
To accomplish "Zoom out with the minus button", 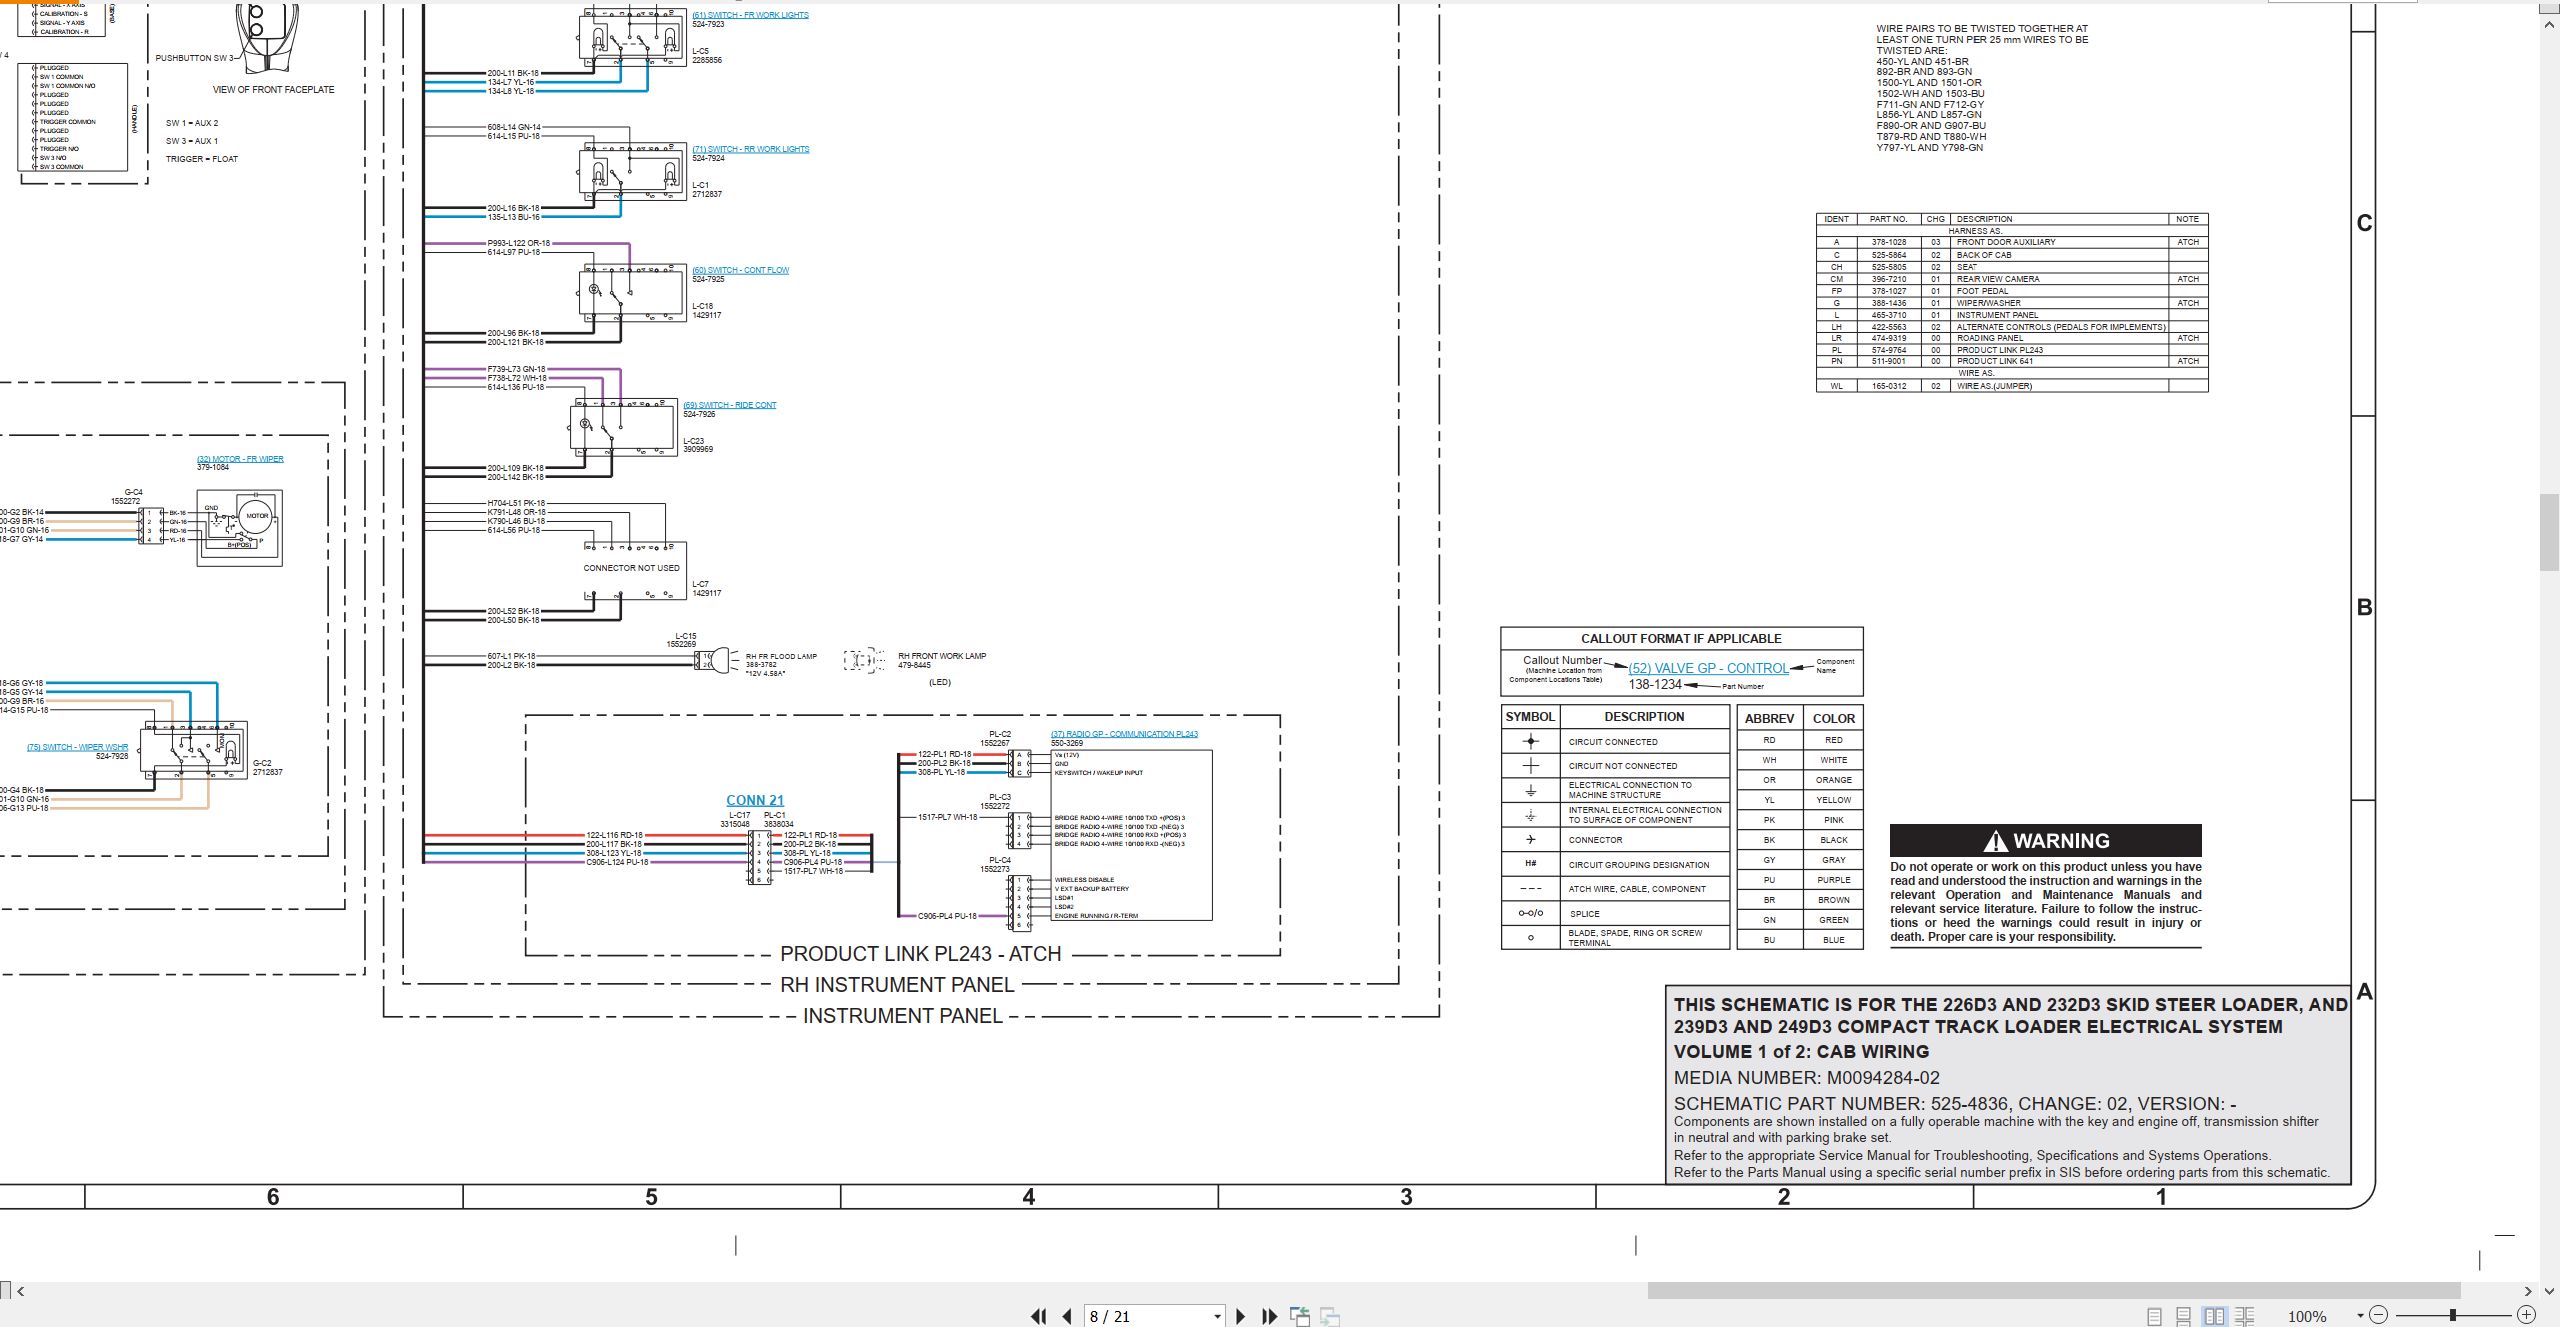I will coord(2379,1315).
